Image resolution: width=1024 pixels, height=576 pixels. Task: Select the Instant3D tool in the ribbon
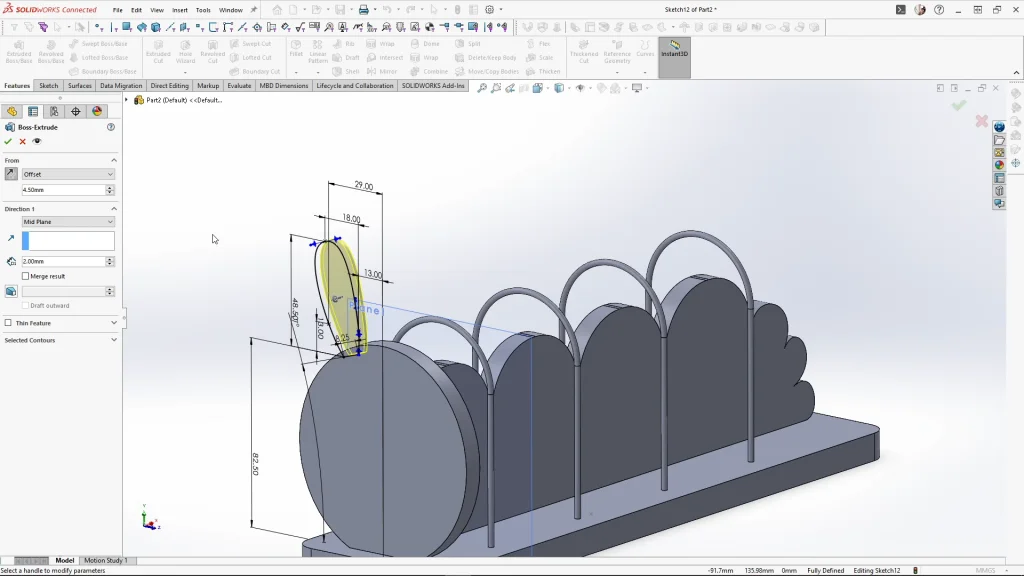[674, 49]
